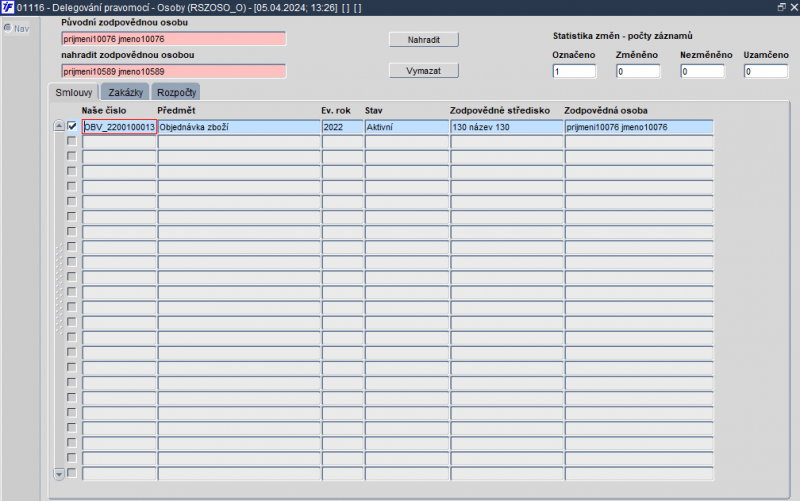Viewport: 800px width, 501px height.
Task: Click the application icon in title bar
Action: pyautogui.click(x=8, y=8)
